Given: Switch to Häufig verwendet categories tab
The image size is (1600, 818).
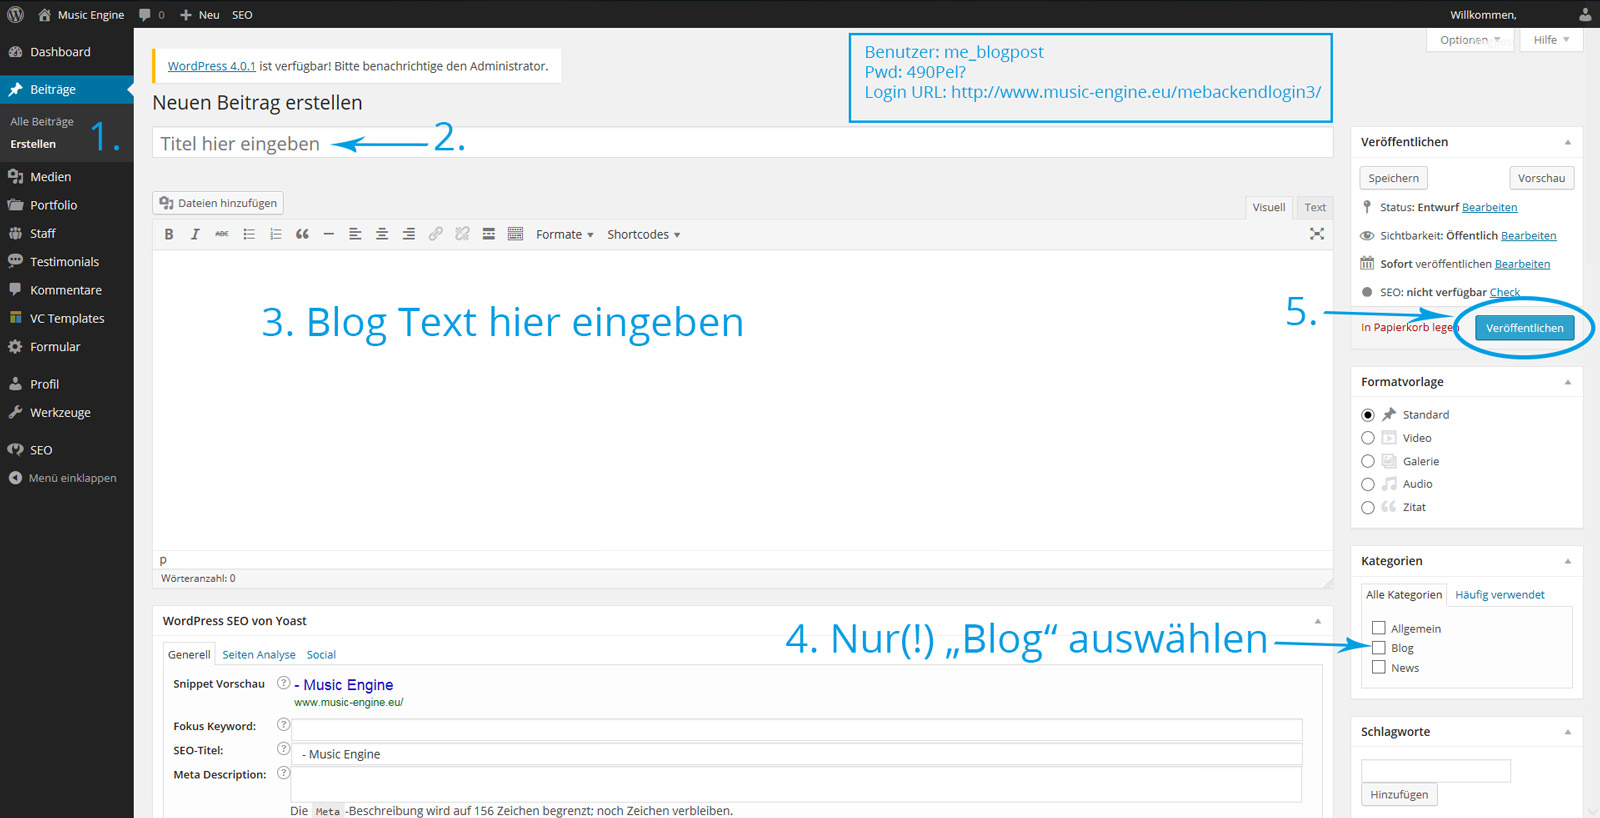Looking at the screenshot, I should pos(1500,595).
